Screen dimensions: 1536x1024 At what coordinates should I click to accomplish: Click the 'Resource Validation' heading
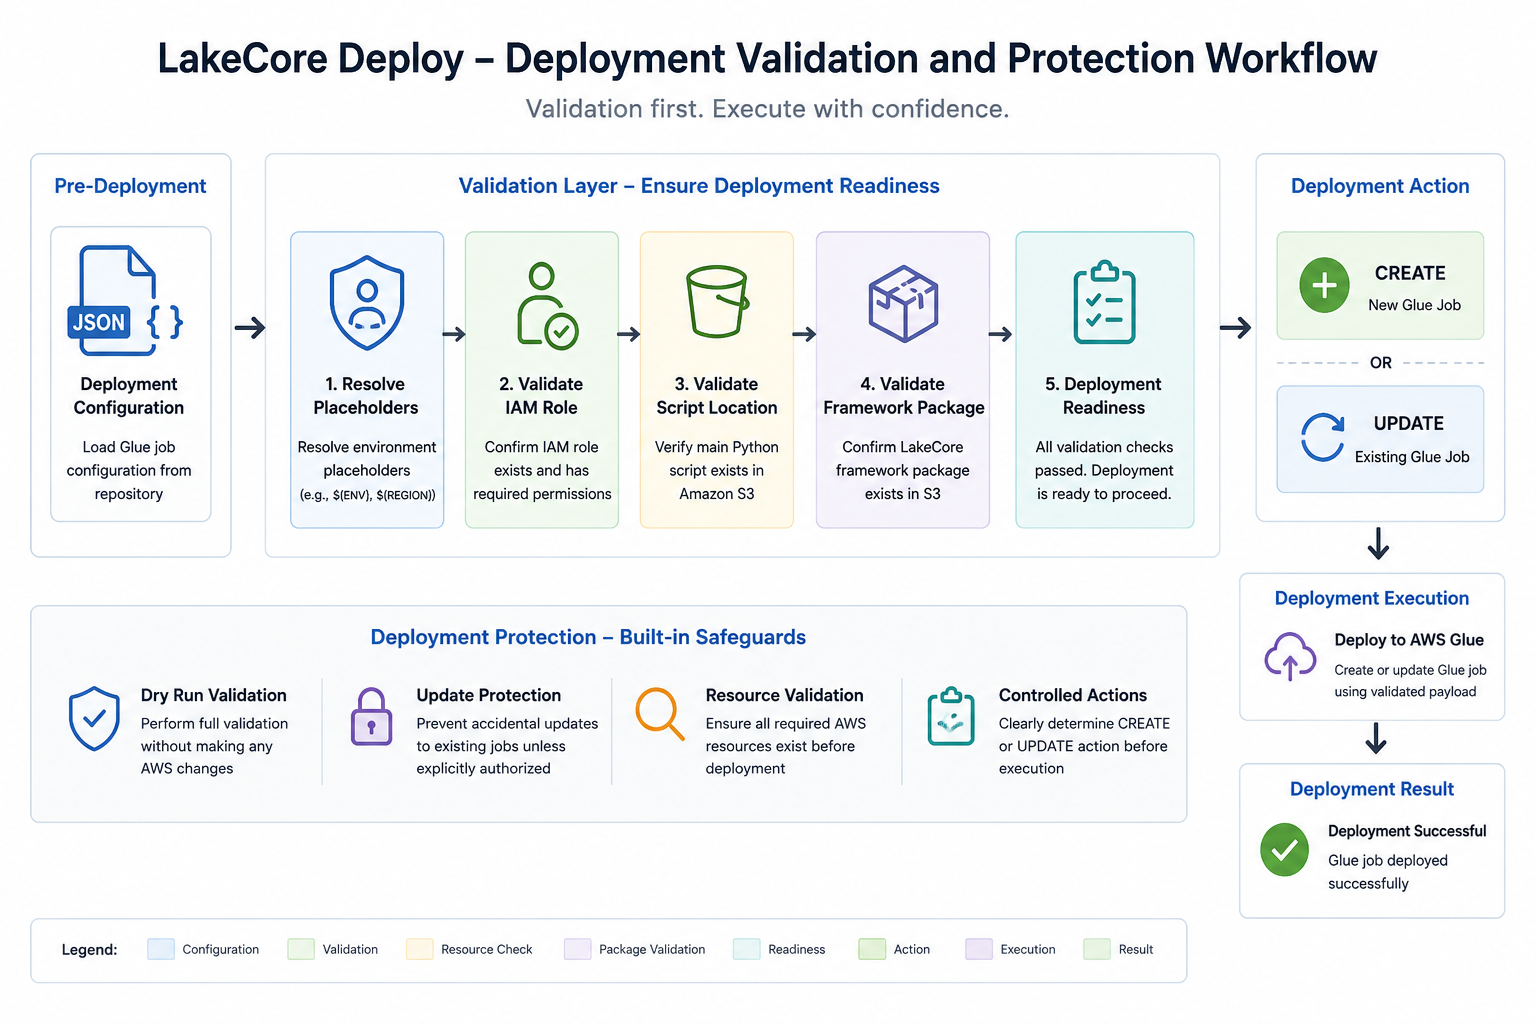785,695
